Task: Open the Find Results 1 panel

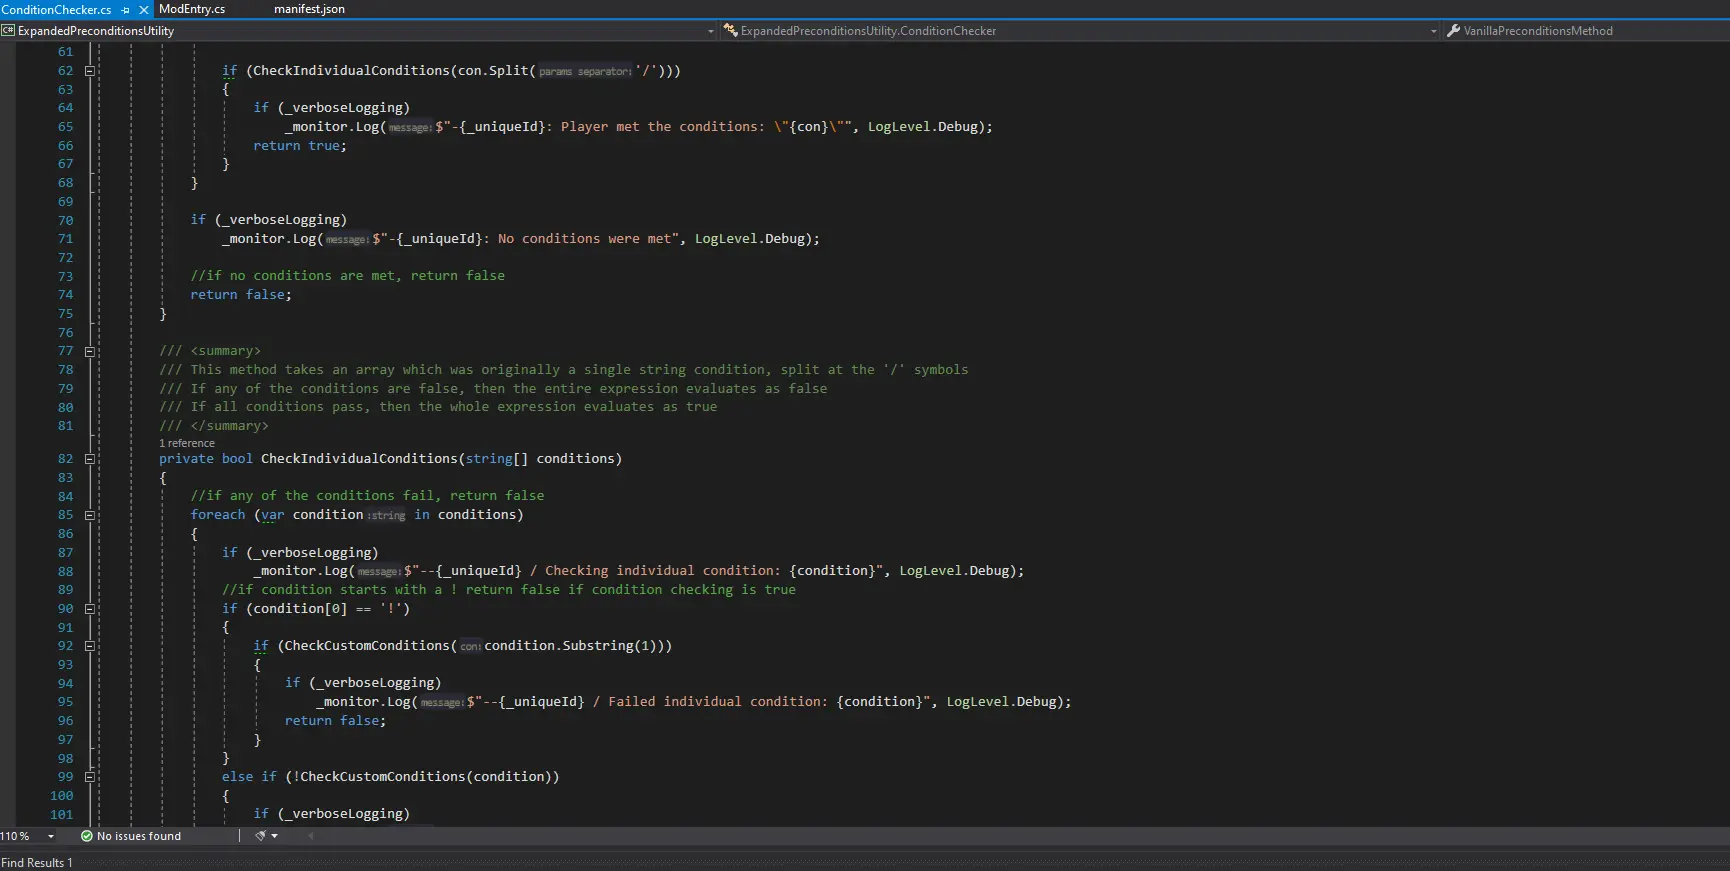Action: click(37, 862)
